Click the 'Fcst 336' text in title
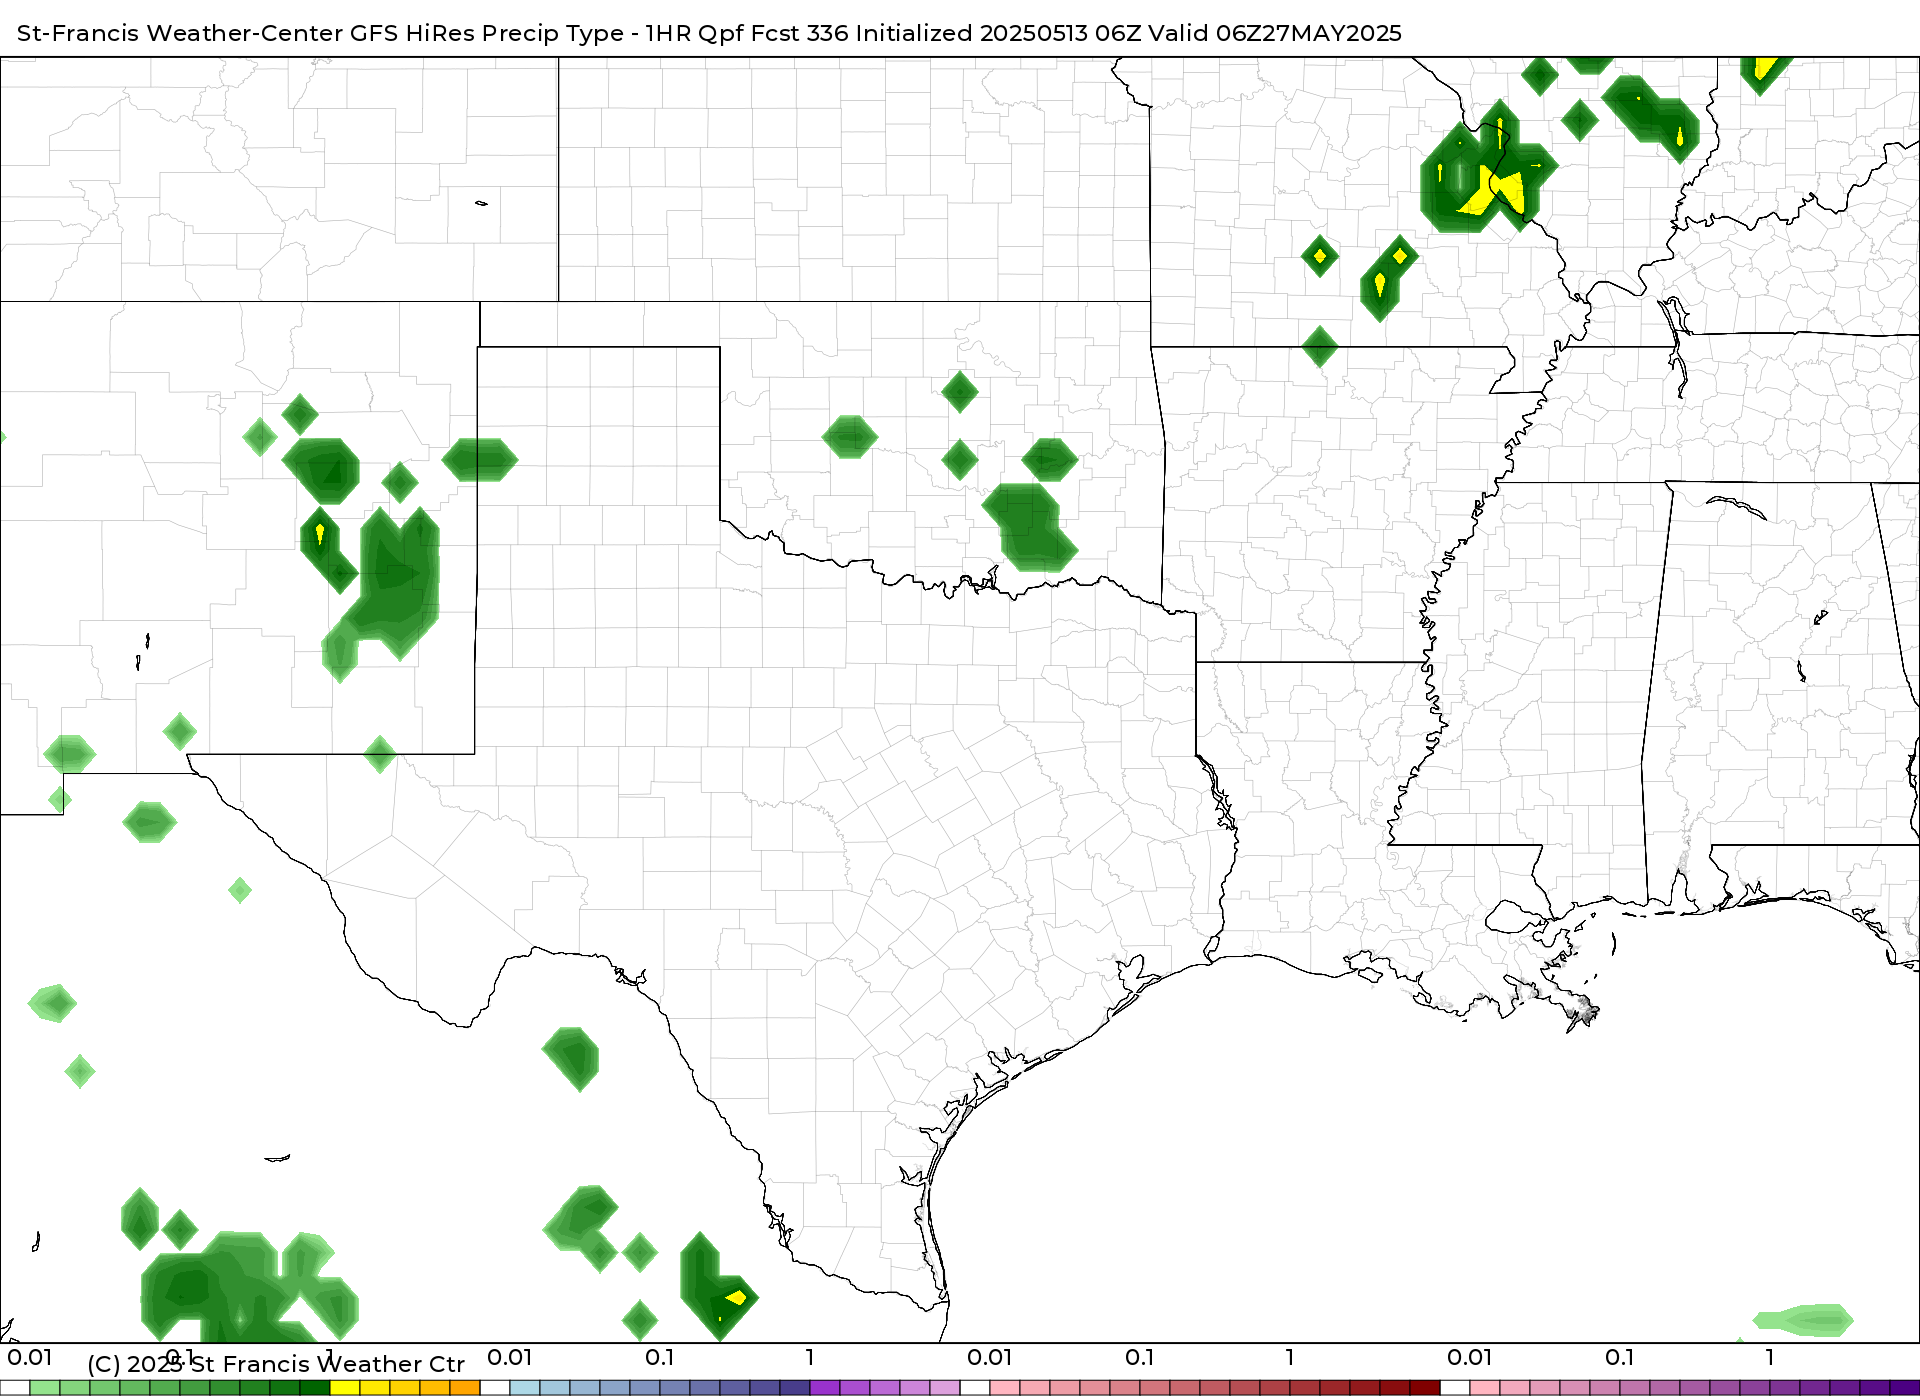The width and height of the screenshot is (1920, 1400). (x=799, y=33)
